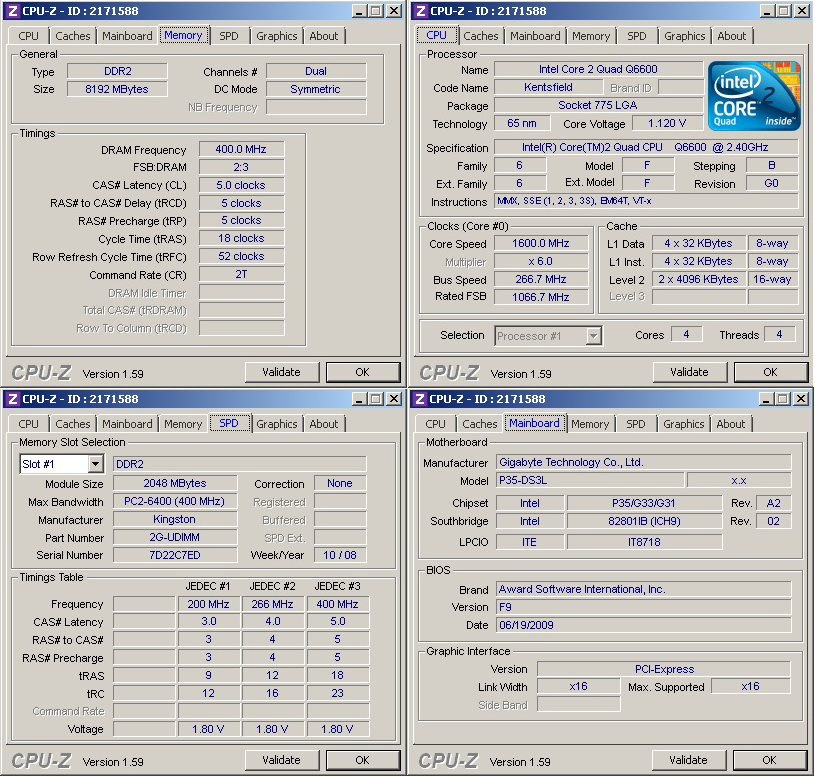Viewport: 815px width, 777px height.
Task: Click Module Size field 2048 MBytes
Action: pos(175,483)
